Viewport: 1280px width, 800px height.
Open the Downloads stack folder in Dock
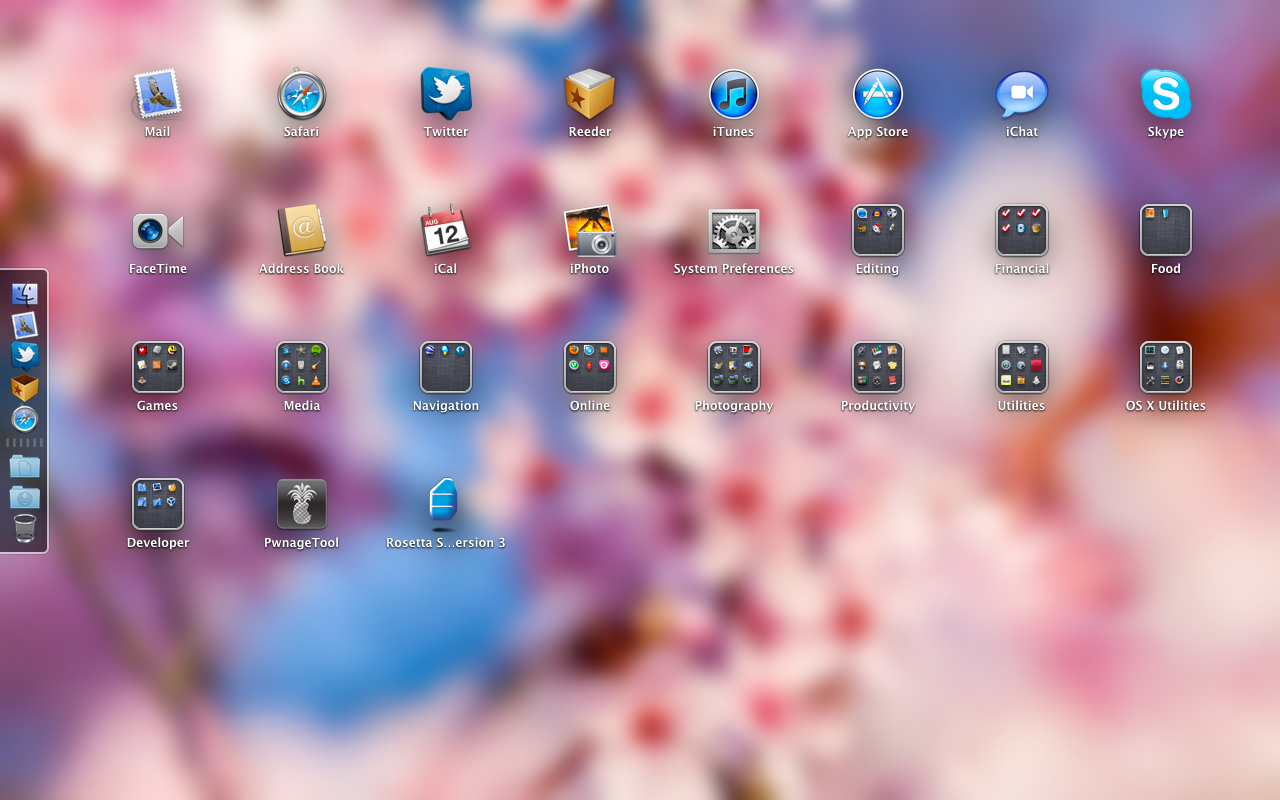coord(25,497)
